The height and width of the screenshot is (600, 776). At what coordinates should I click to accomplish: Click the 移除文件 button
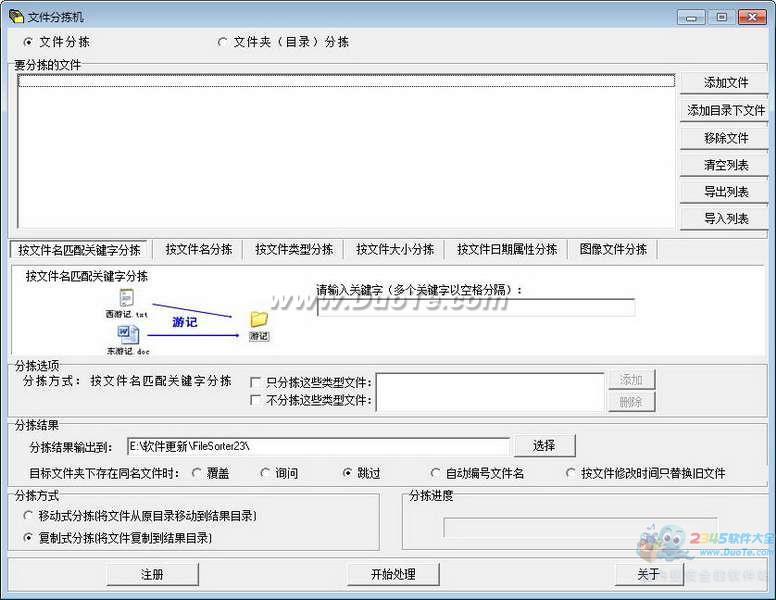coord(725,138)
